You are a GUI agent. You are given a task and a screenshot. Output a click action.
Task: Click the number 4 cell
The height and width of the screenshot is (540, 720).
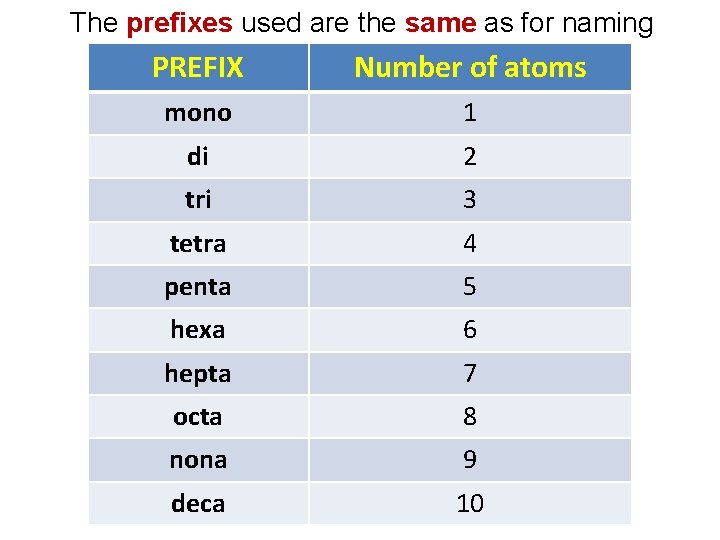click(470, 244)
